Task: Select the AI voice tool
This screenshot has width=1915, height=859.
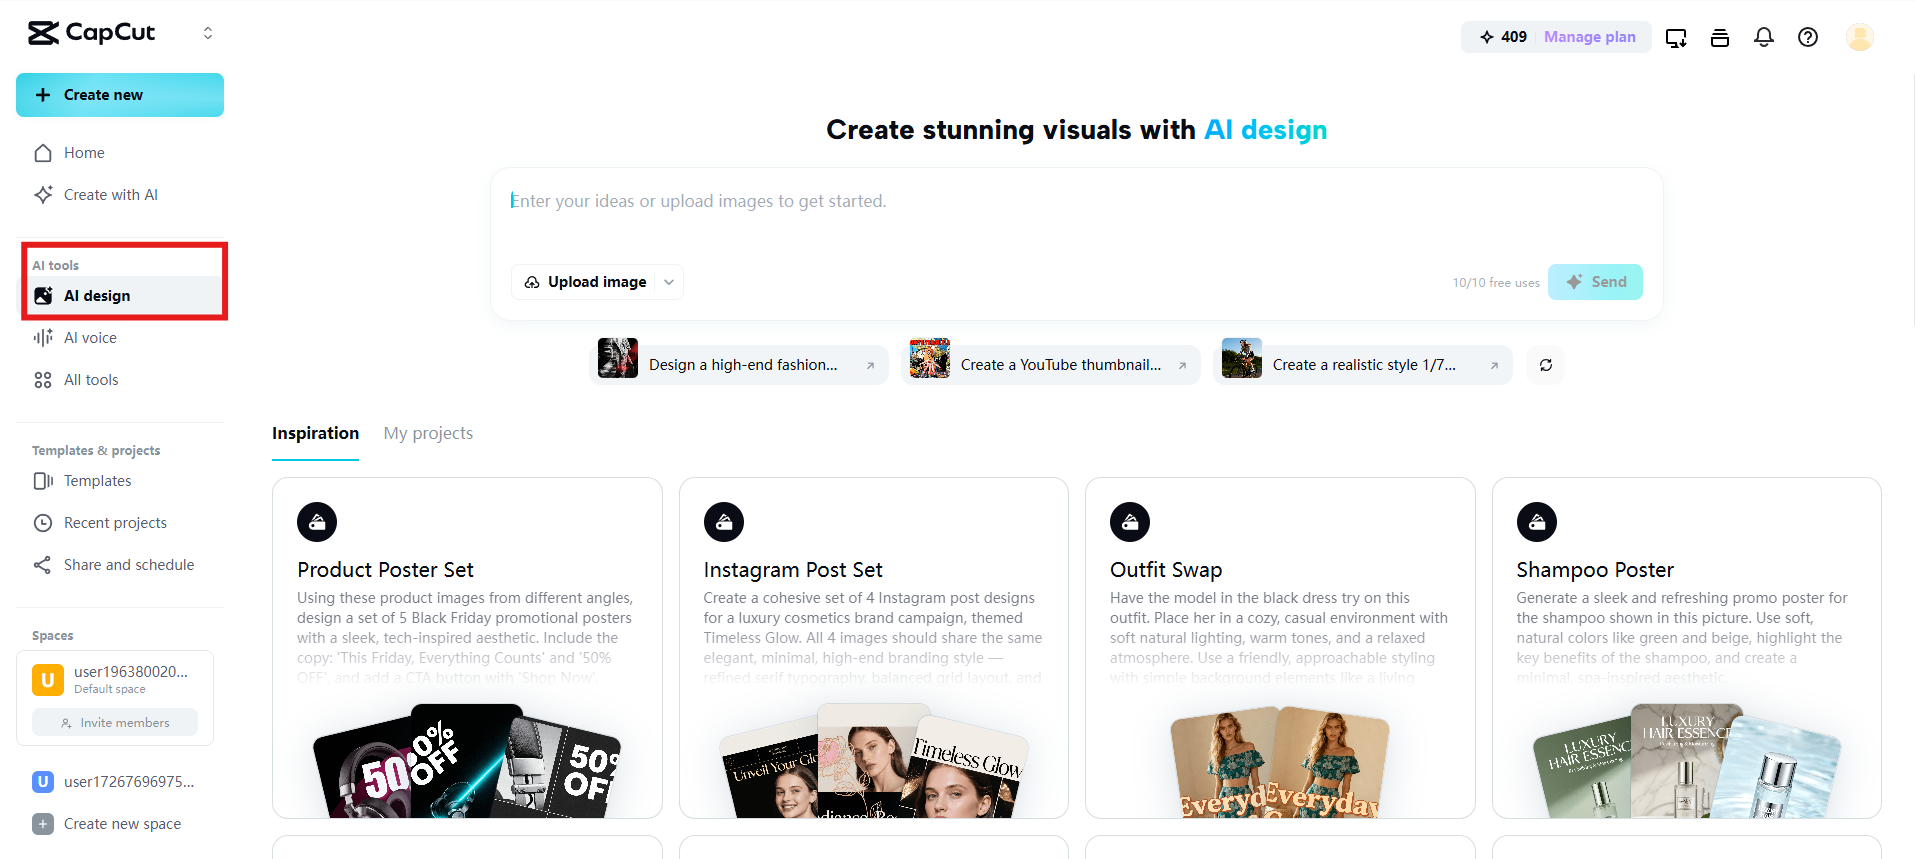Action: point(87,337)
